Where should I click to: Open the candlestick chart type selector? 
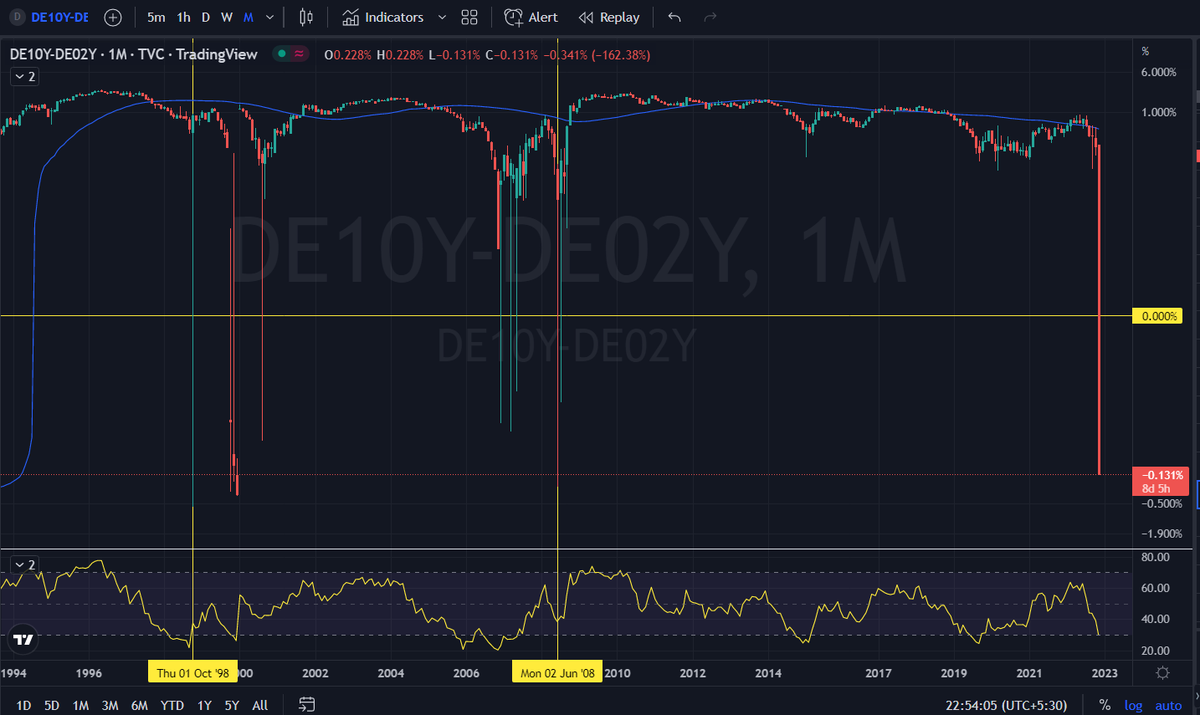click(x=307, y=17)
